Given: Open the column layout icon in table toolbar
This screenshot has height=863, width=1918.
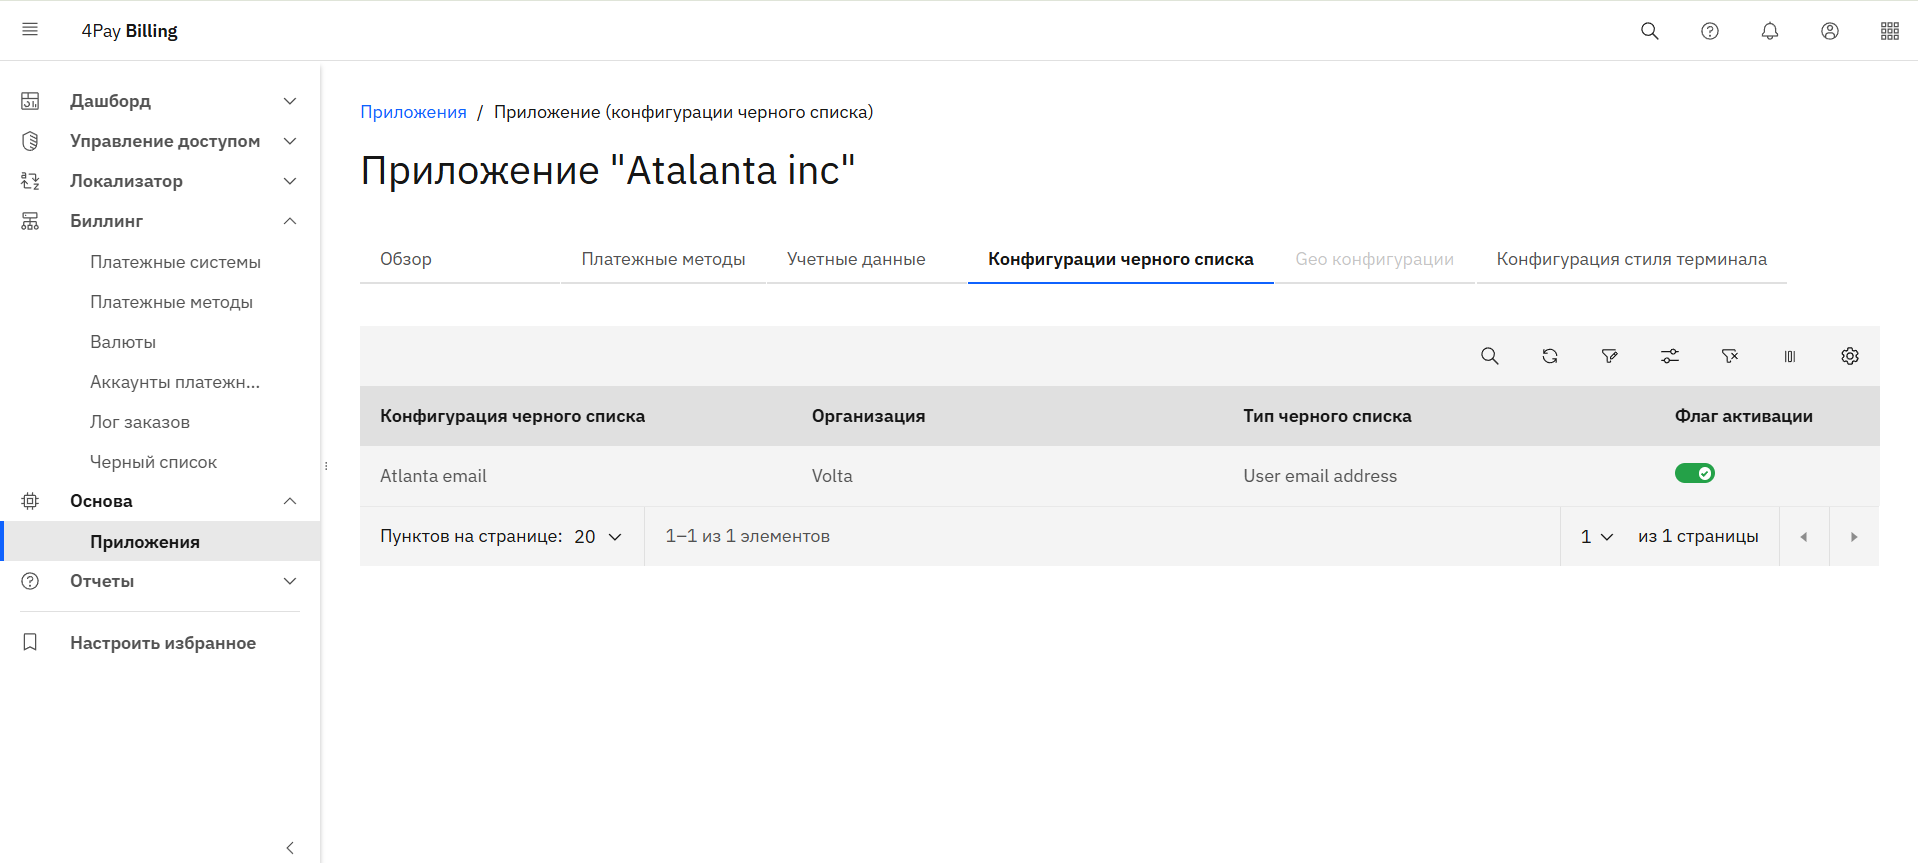Looking at the screenshot, I should (x=1789, y=356).
